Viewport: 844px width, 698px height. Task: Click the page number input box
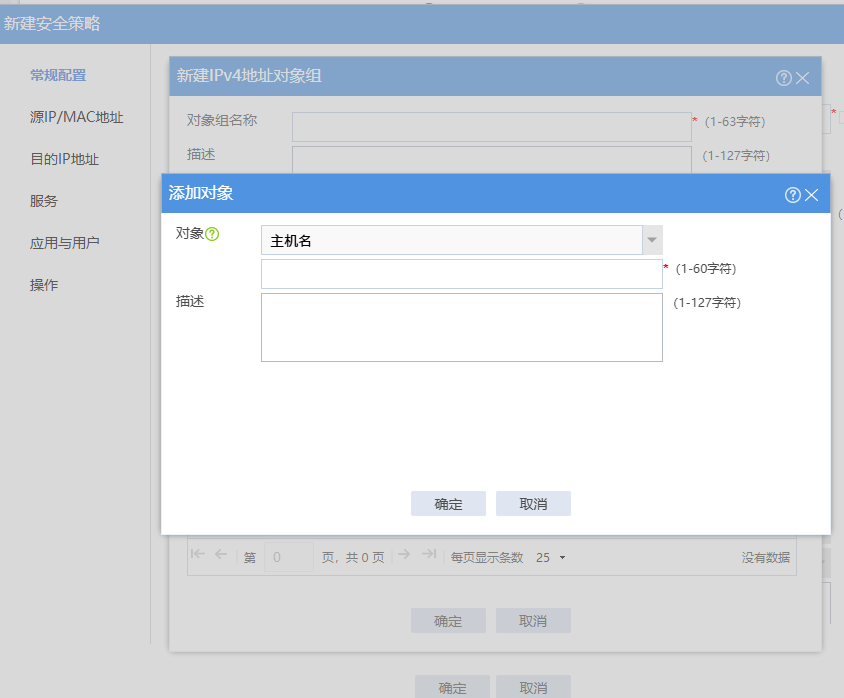click(x=289, y=557)
